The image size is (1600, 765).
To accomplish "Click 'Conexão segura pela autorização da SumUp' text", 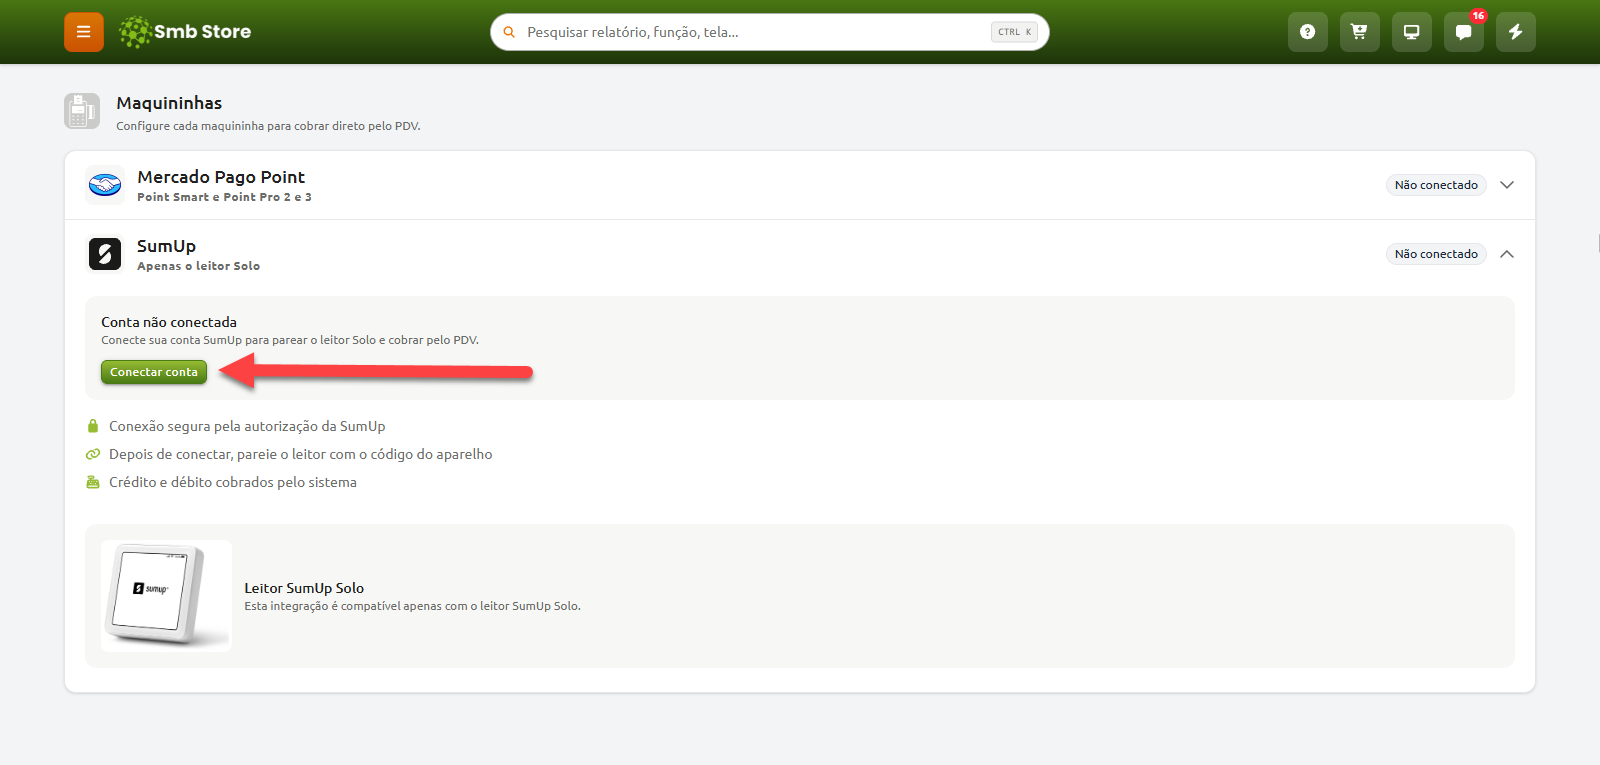I will [247, 426].
